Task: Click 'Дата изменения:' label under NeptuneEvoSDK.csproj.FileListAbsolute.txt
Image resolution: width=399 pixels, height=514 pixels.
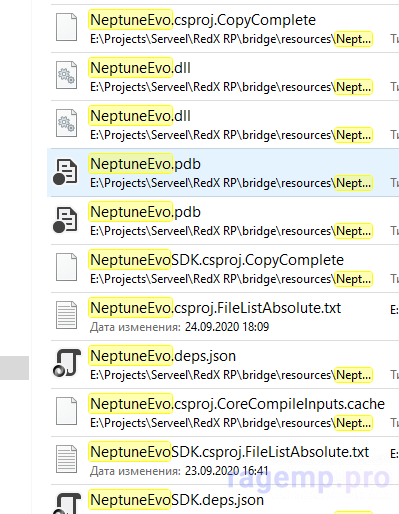Action: point(135,471)
